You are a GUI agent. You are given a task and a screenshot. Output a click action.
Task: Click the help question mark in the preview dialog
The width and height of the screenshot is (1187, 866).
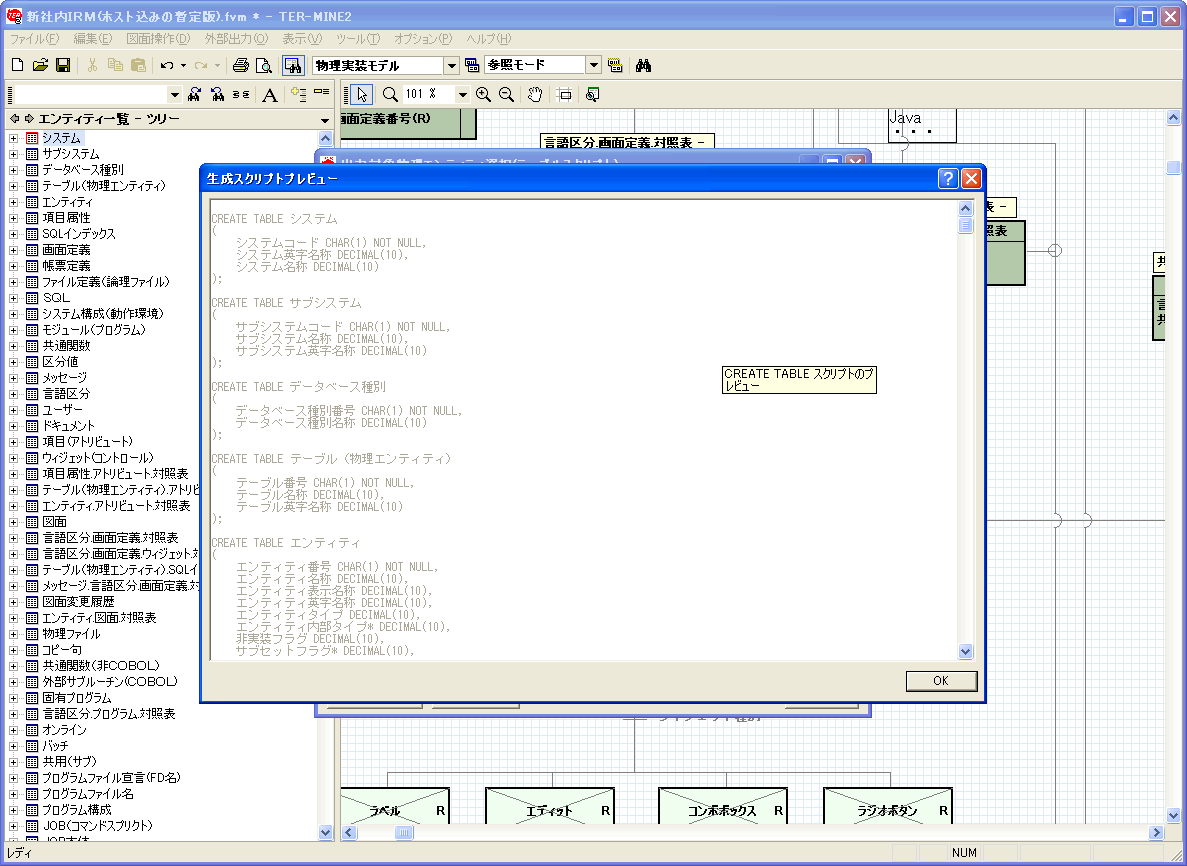point(948,179)
